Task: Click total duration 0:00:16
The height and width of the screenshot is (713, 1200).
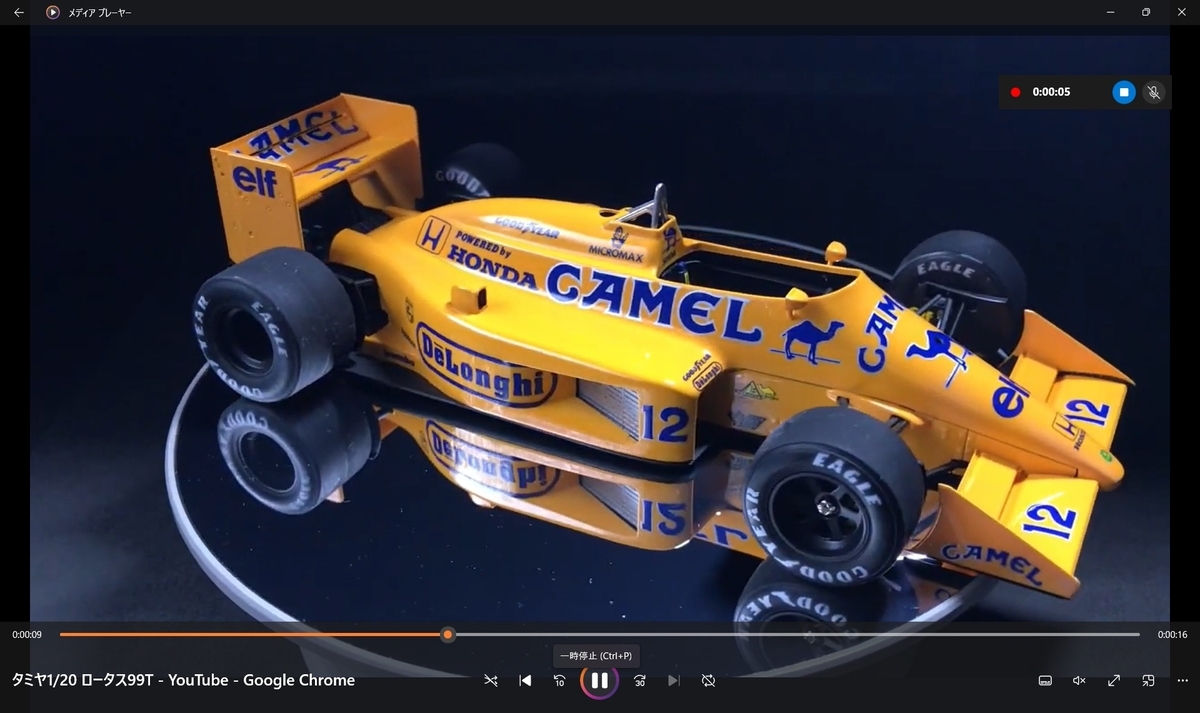Action: (x=1172, y=634)
